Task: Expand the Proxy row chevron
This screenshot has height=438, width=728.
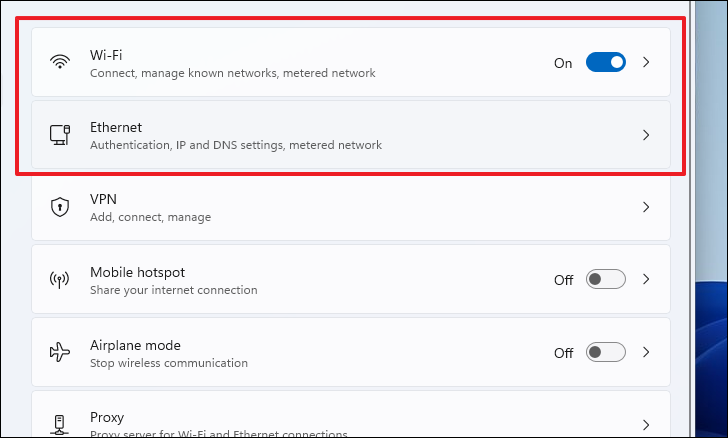Action: (x=646, y=424)
